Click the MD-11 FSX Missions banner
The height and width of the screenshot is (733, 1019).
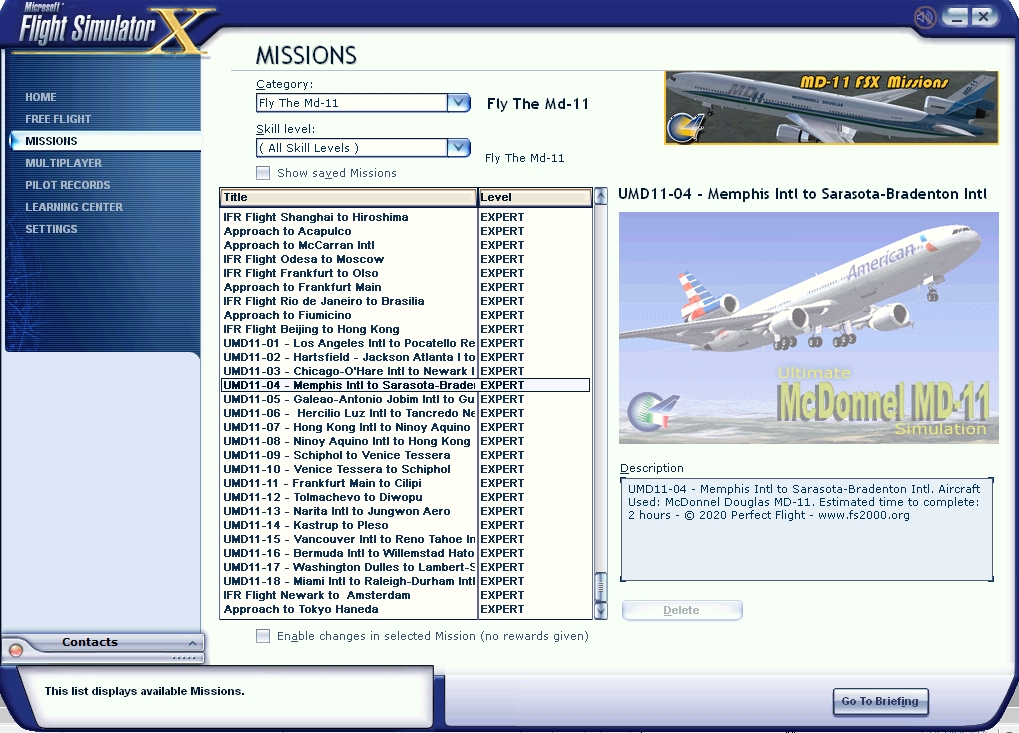[831, 108]
